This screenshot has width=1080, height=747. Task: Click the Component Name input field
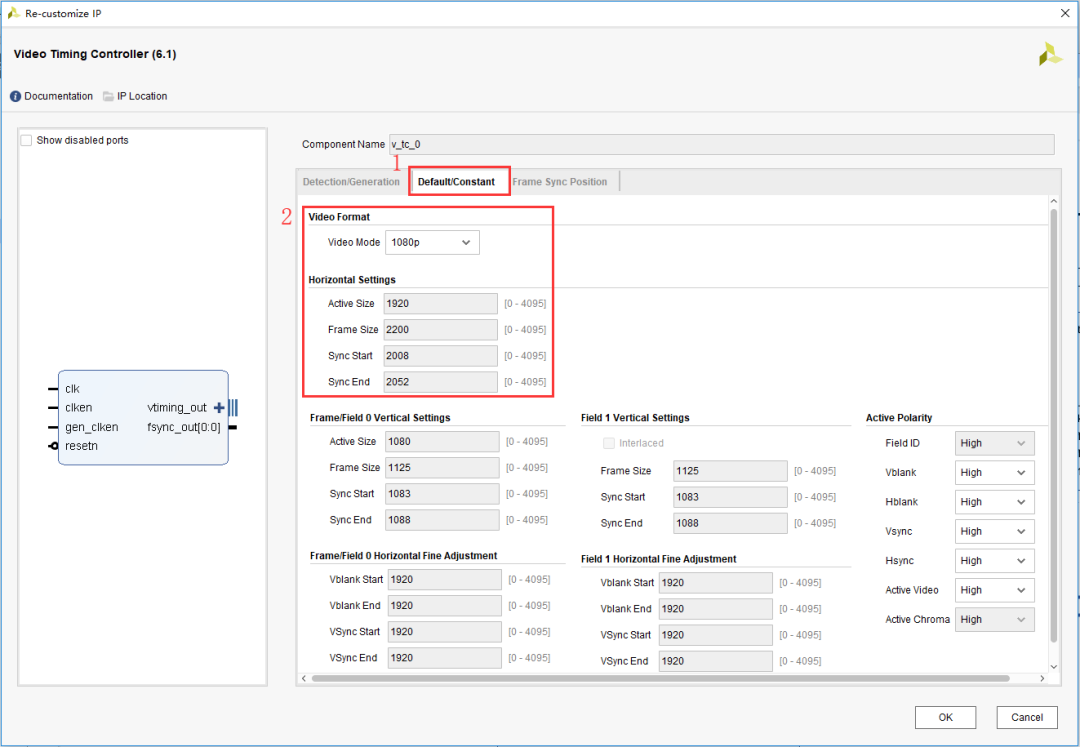(x=720, y=145)
